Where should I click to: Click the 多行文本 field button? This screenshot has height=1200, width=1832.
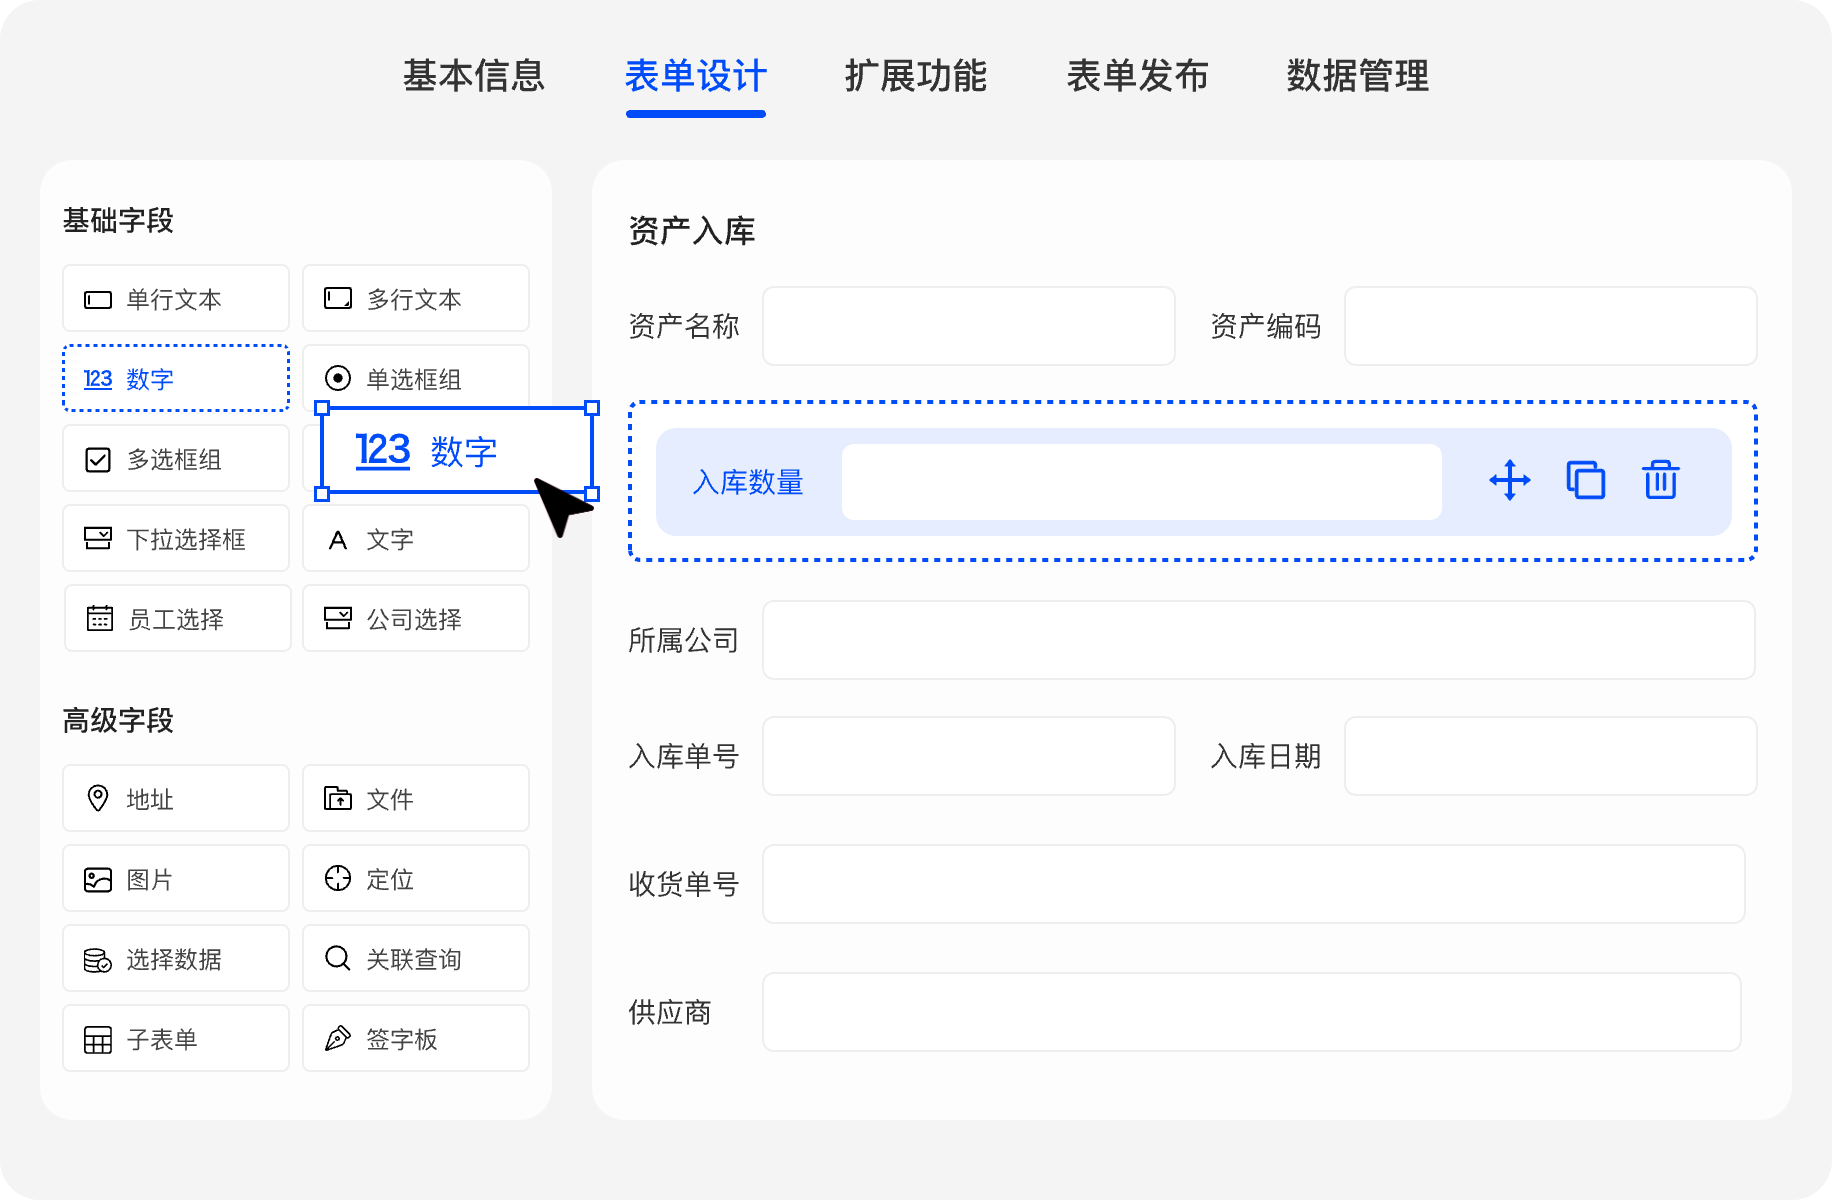[x=415, y=298]
